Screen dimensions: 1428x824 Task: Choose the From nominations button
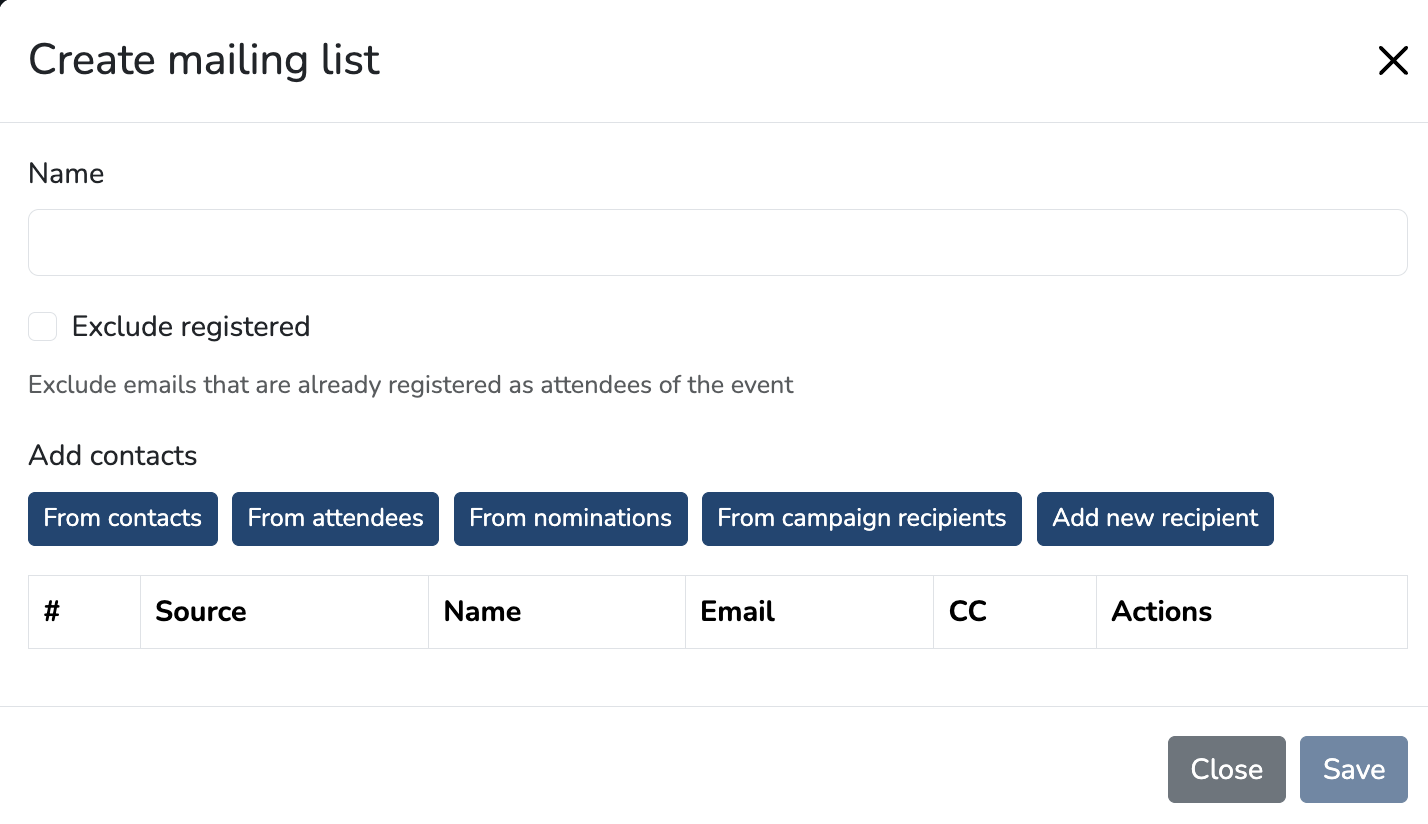pyautogui.click(x=570, y=518)
